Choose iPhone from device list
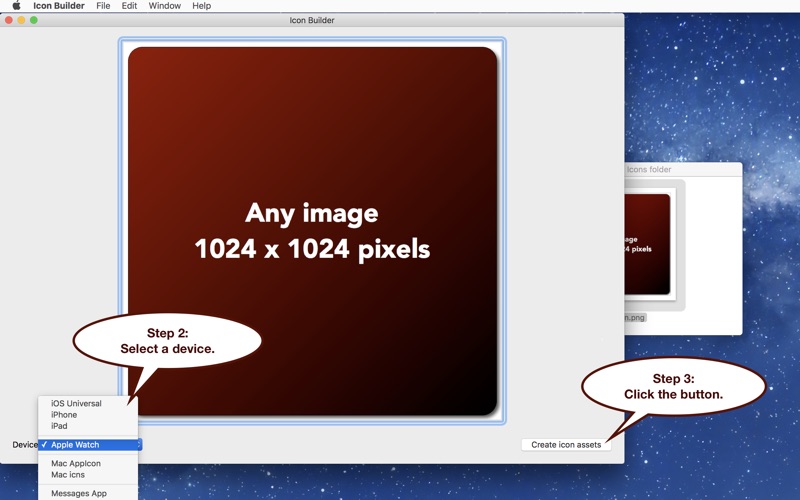The width and height of the screenshot is (800, 500). coord(88,415)
